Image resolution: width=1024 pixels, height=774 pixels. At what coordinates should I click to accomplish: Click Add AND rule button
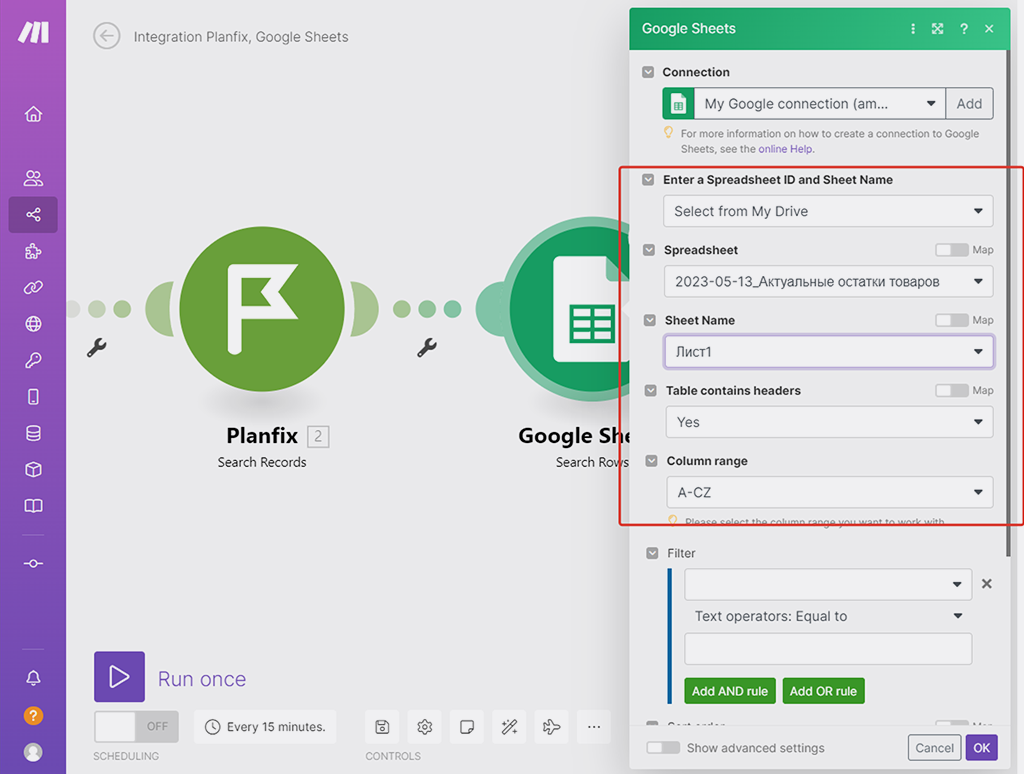point(730,691)
